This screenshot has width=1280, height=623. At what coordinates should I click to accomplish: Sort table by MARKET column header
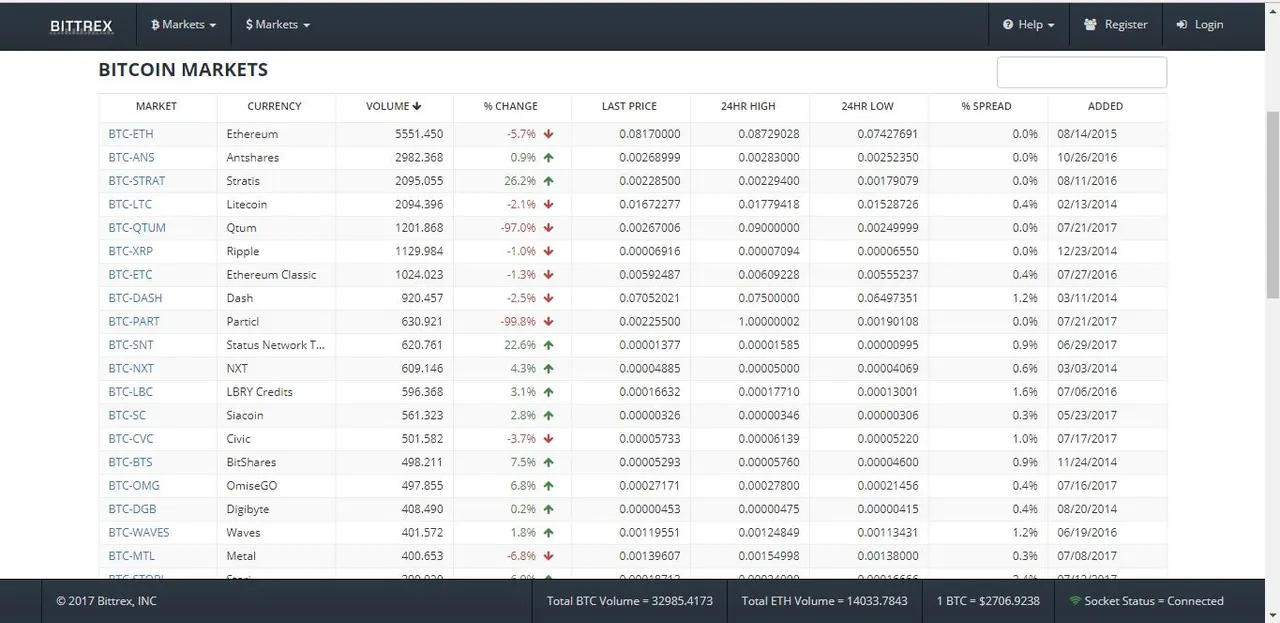(157, 106)
